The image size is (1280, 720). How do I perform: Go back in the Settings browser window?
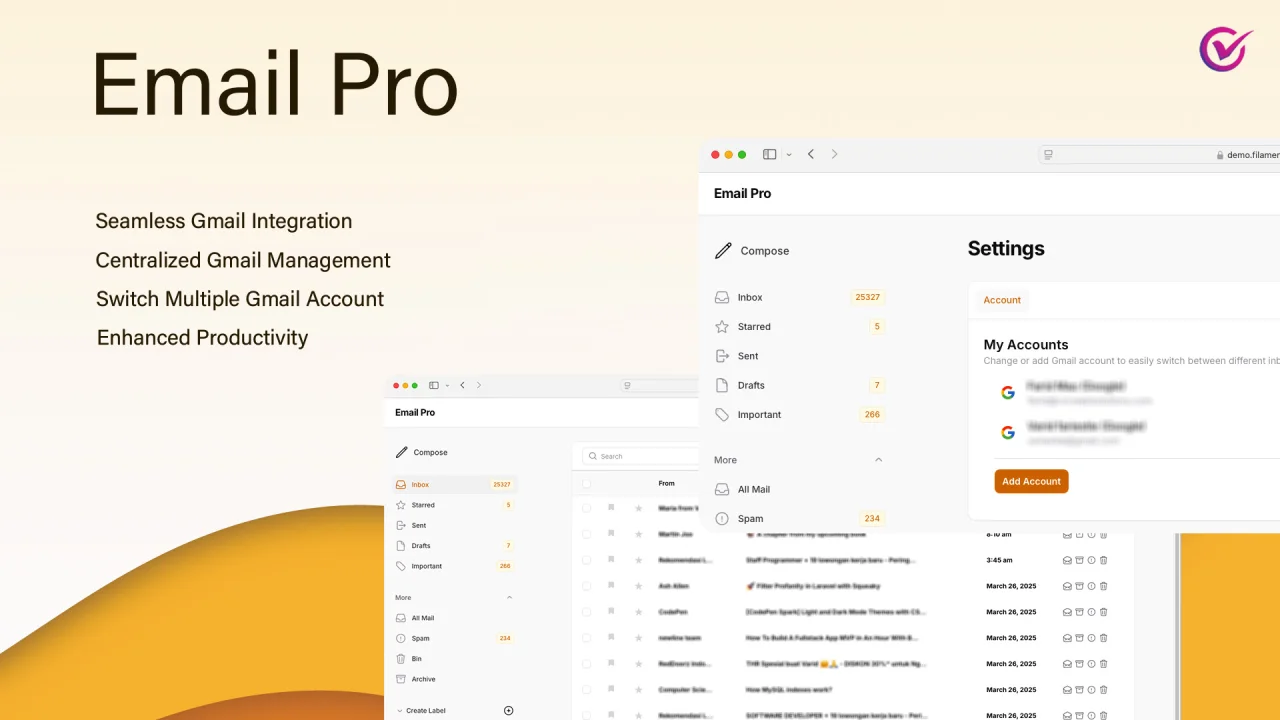coord(811,154)
